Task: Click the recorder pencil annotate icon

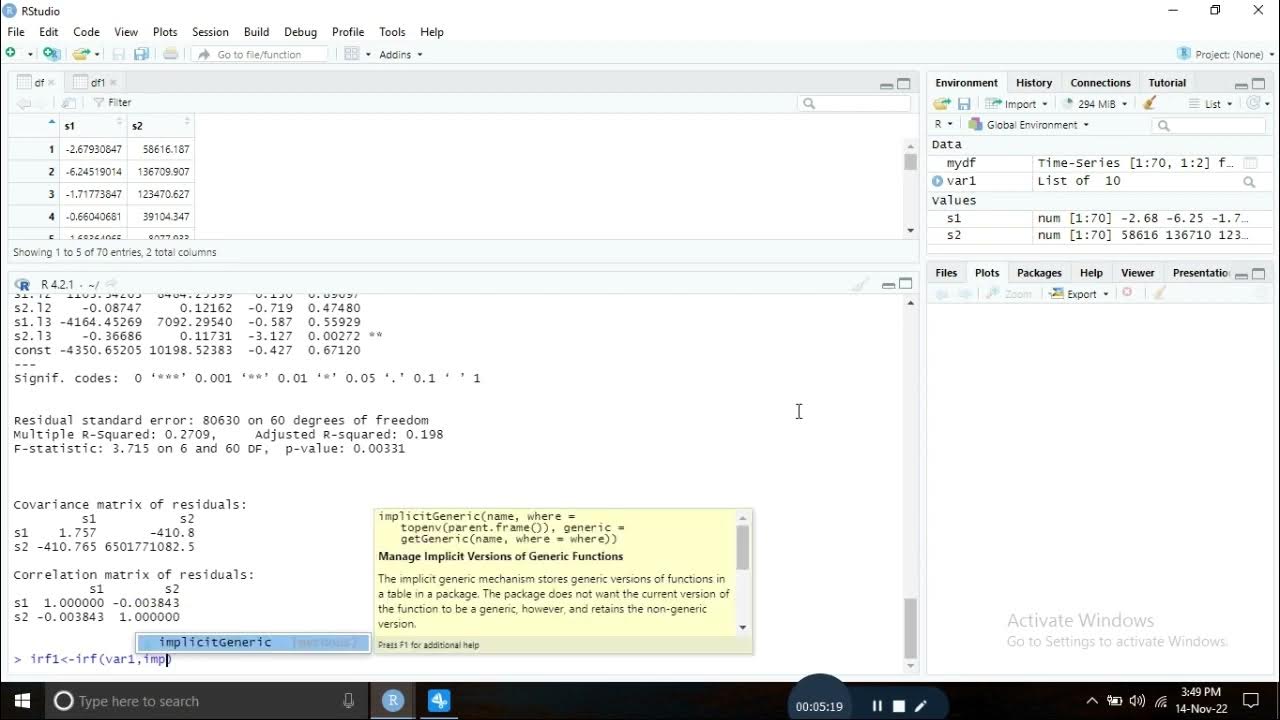Action: tap(921, 706)
